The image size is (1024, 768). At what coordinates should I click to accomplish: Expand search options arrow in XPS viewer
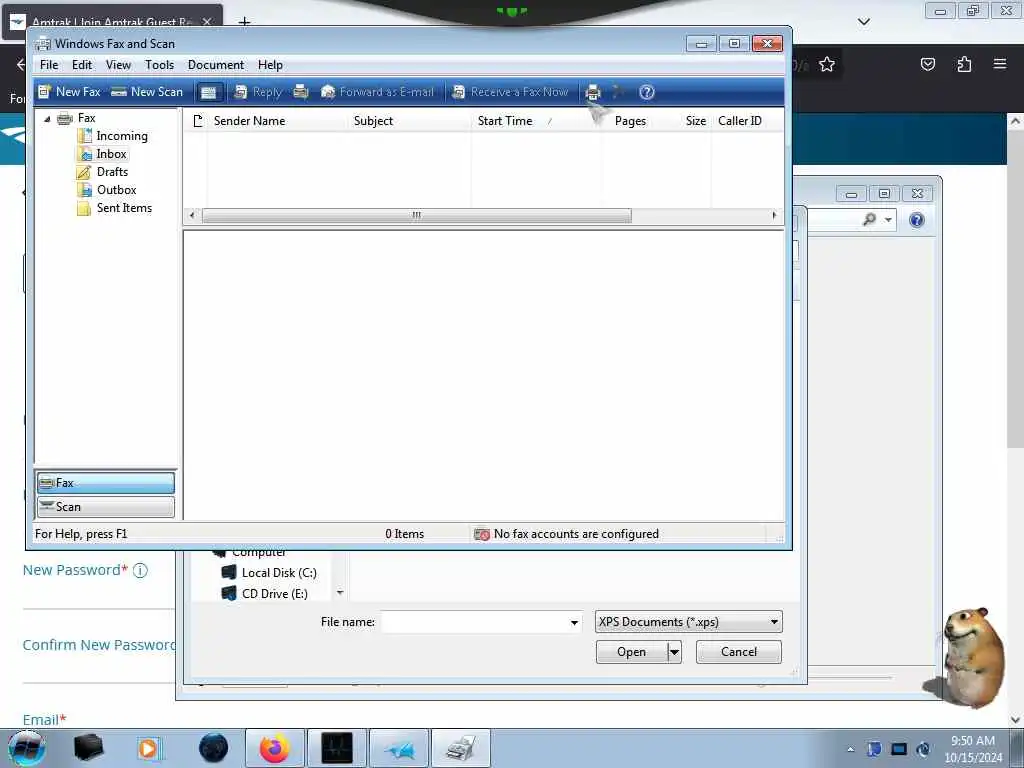tap(888, 220)
